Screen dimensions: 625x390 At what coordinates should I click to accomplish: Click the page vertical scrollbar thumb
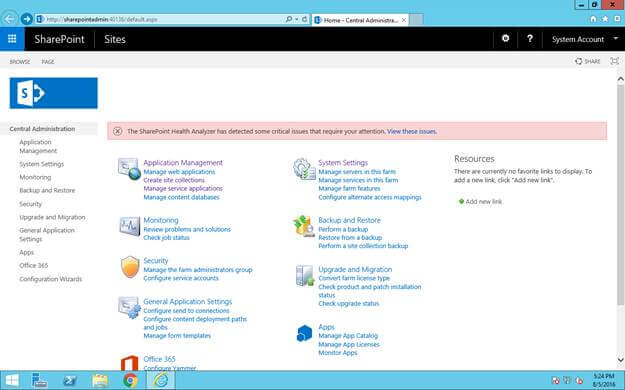(x=621, y=195)
